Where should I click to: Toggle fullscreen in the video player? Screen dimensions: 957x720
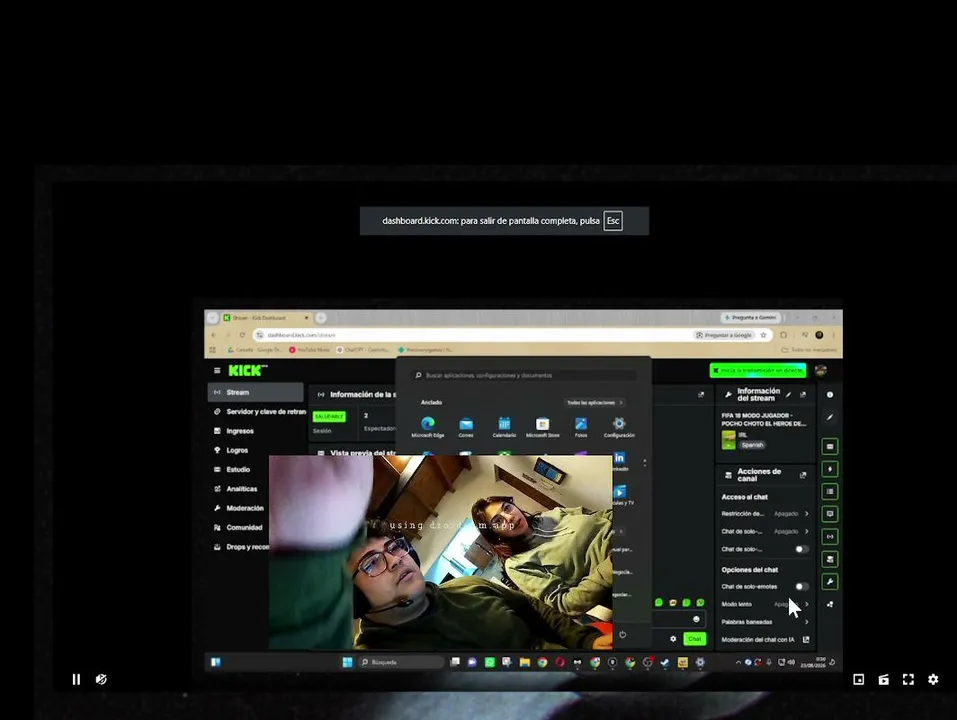click(908, 679)
